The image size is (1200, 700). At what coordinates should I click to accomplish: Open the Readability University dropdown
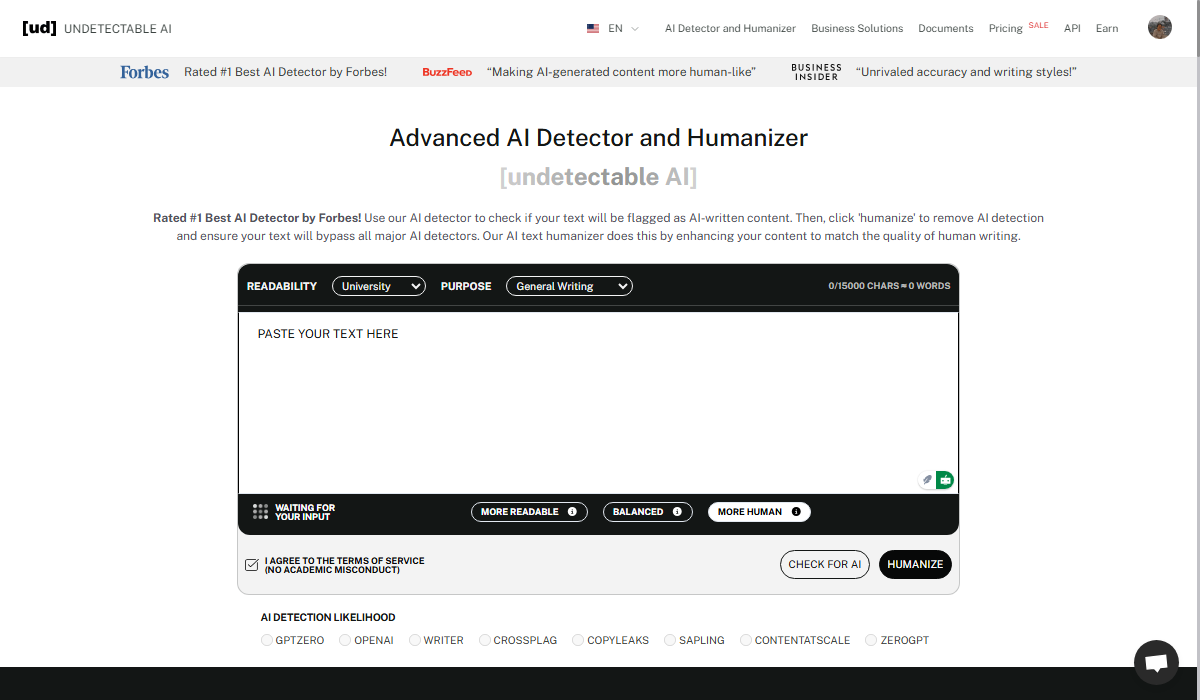(x=378, y=286)
